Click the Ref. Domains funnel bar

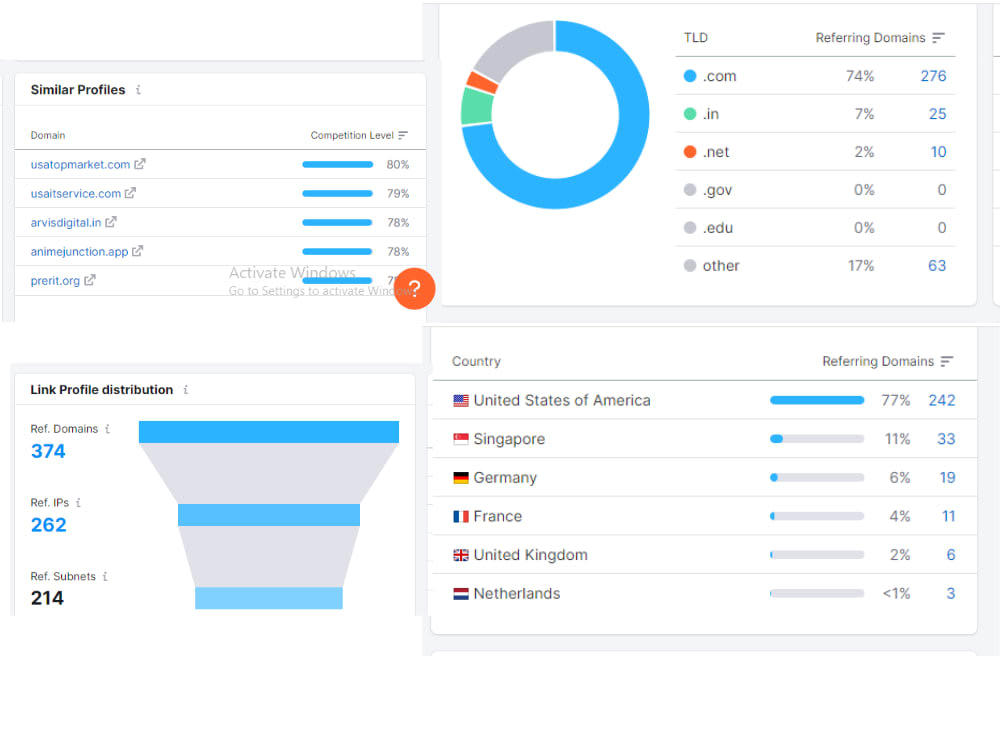(268, 432)
